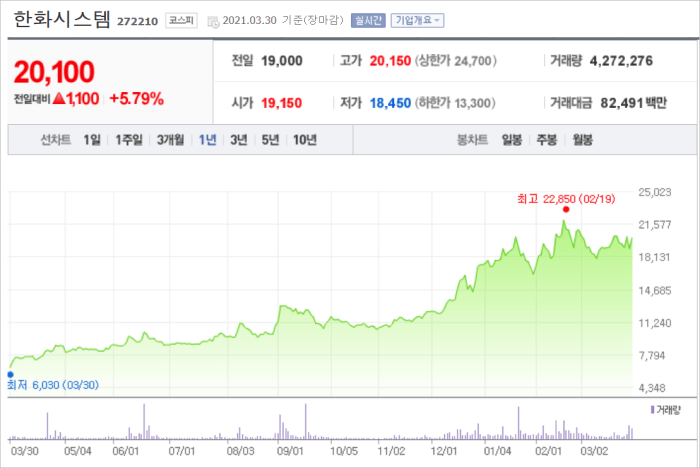
Task: Click the 2021.03.30 기준(장마감) date text
Action: click(283, 21)
